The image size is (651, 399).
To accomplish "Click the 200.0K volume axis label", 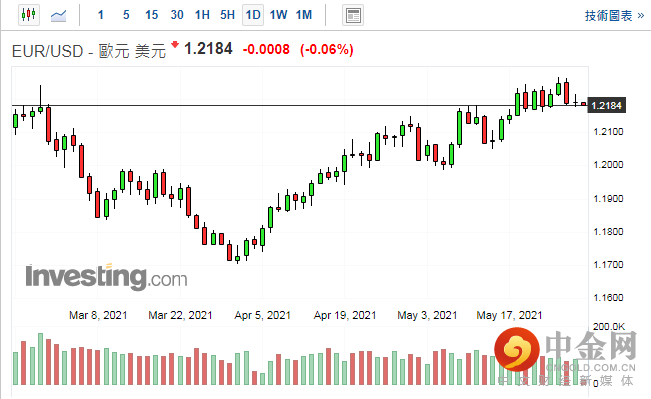I will click(609, 326).
